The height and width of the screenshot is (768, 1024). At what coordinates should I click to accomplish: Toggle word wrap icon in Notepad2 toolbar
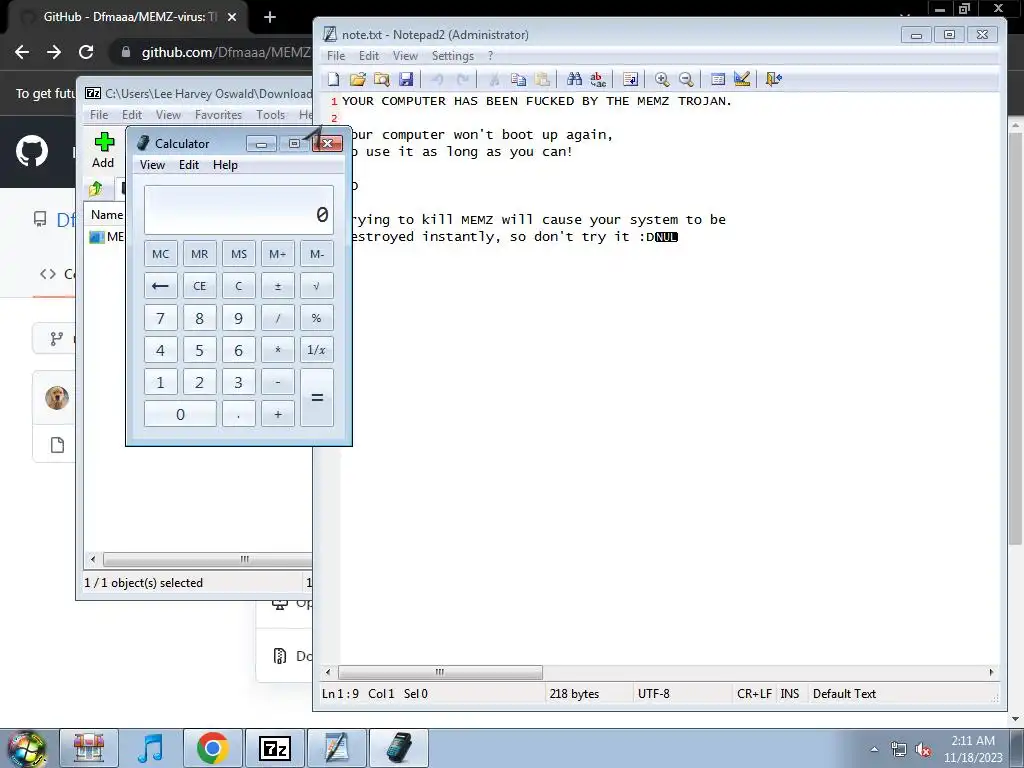[x=630, y=79]
